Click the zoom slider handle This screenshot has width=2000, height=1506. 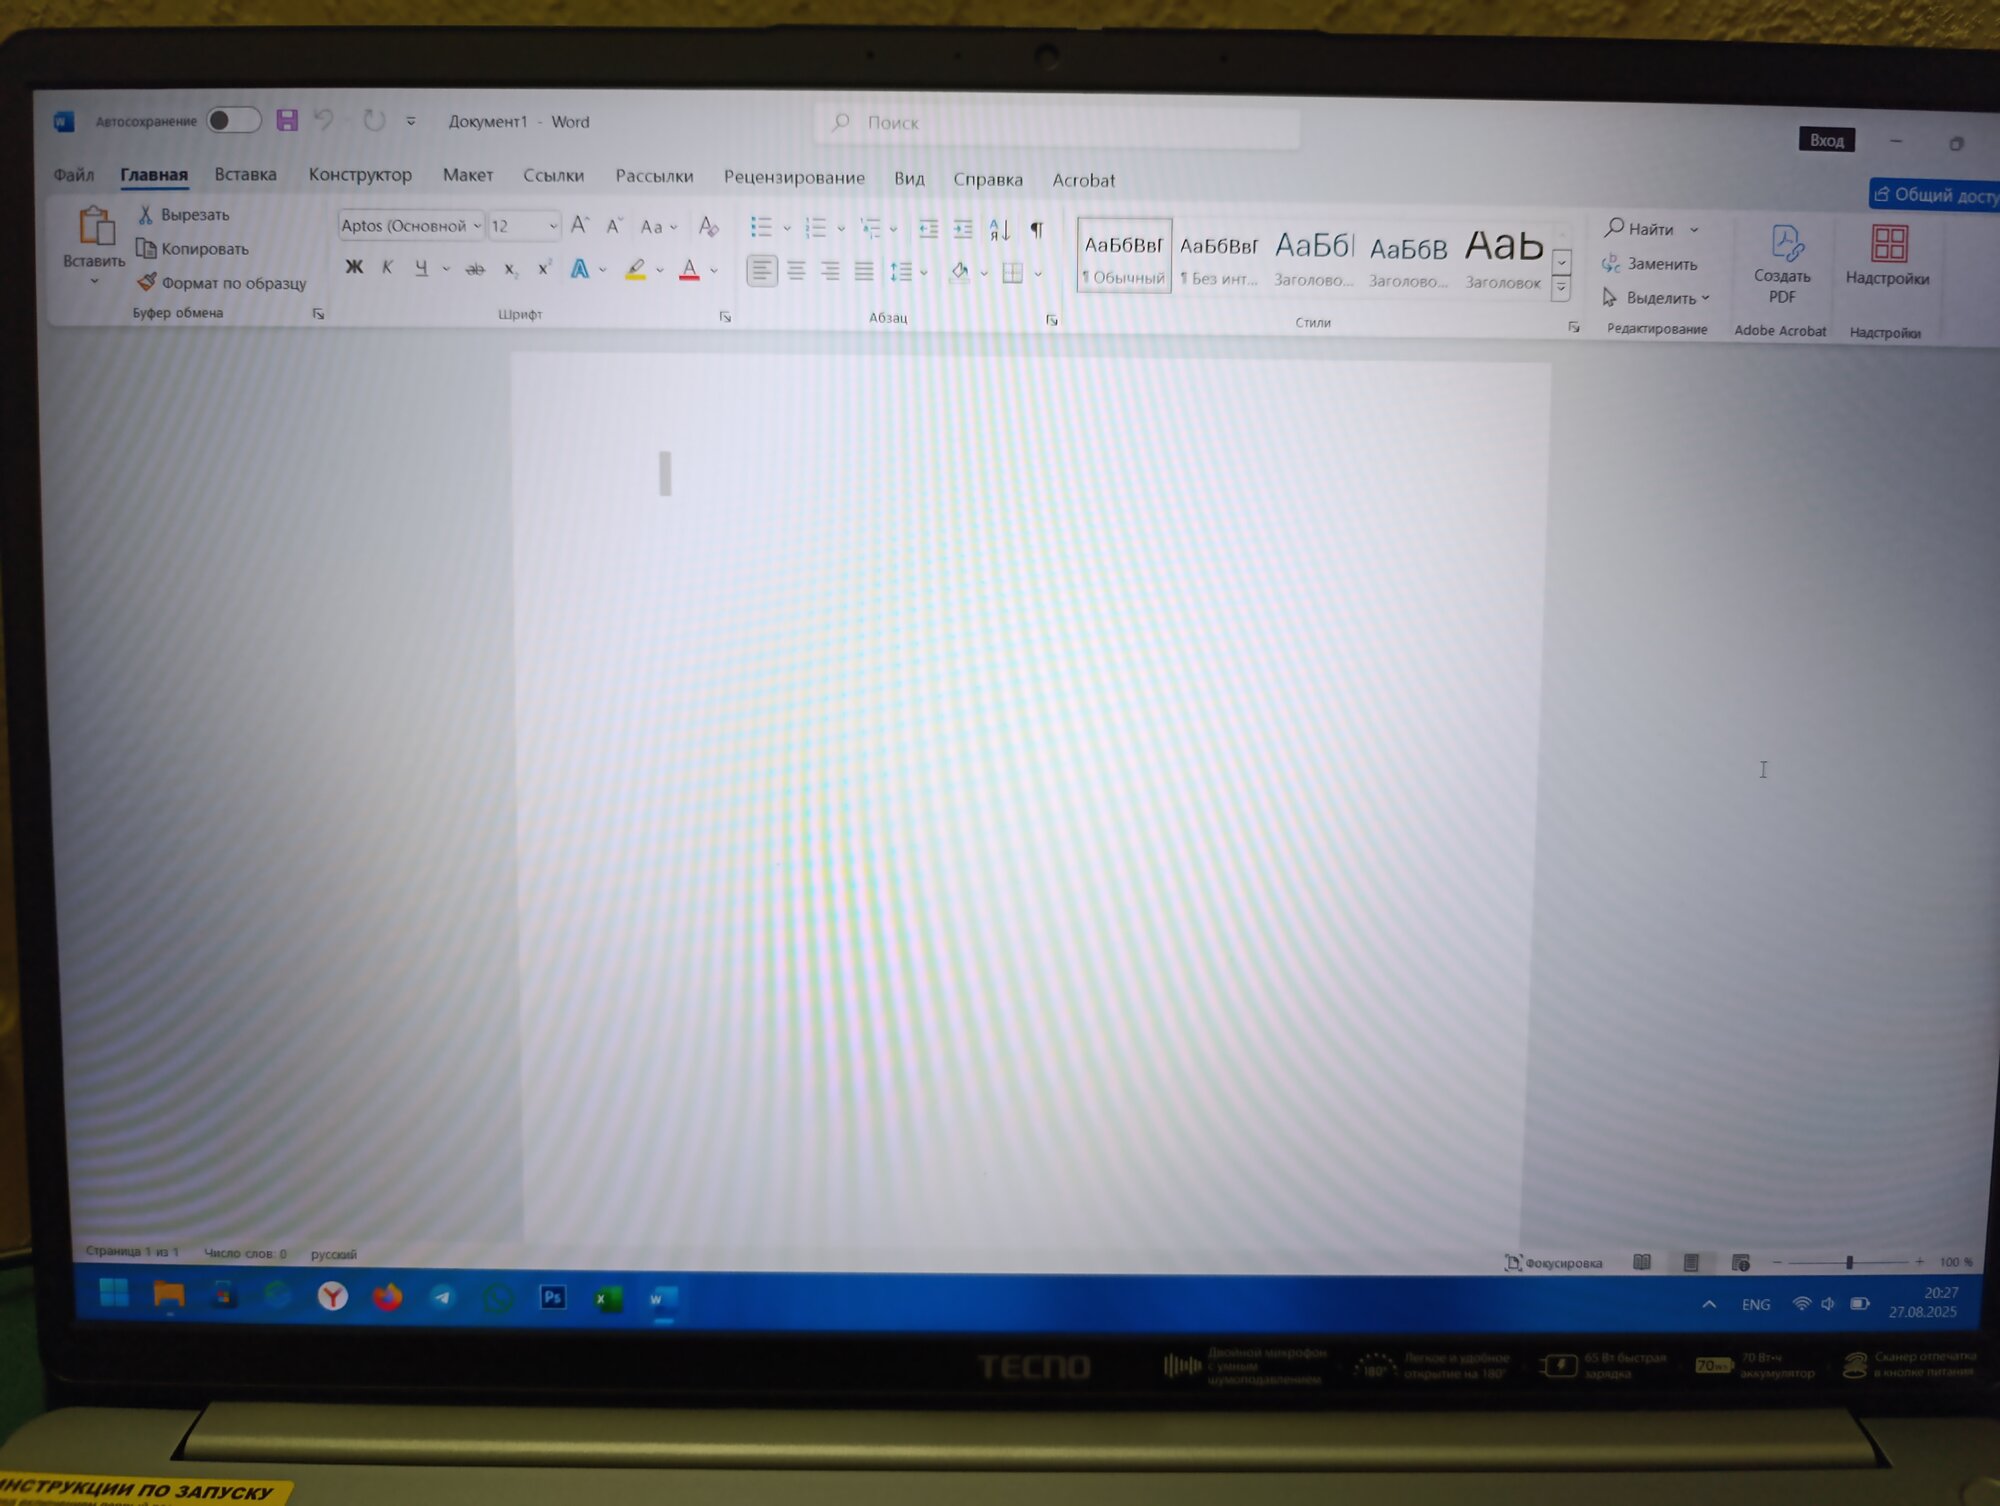coord(1850,1263)
